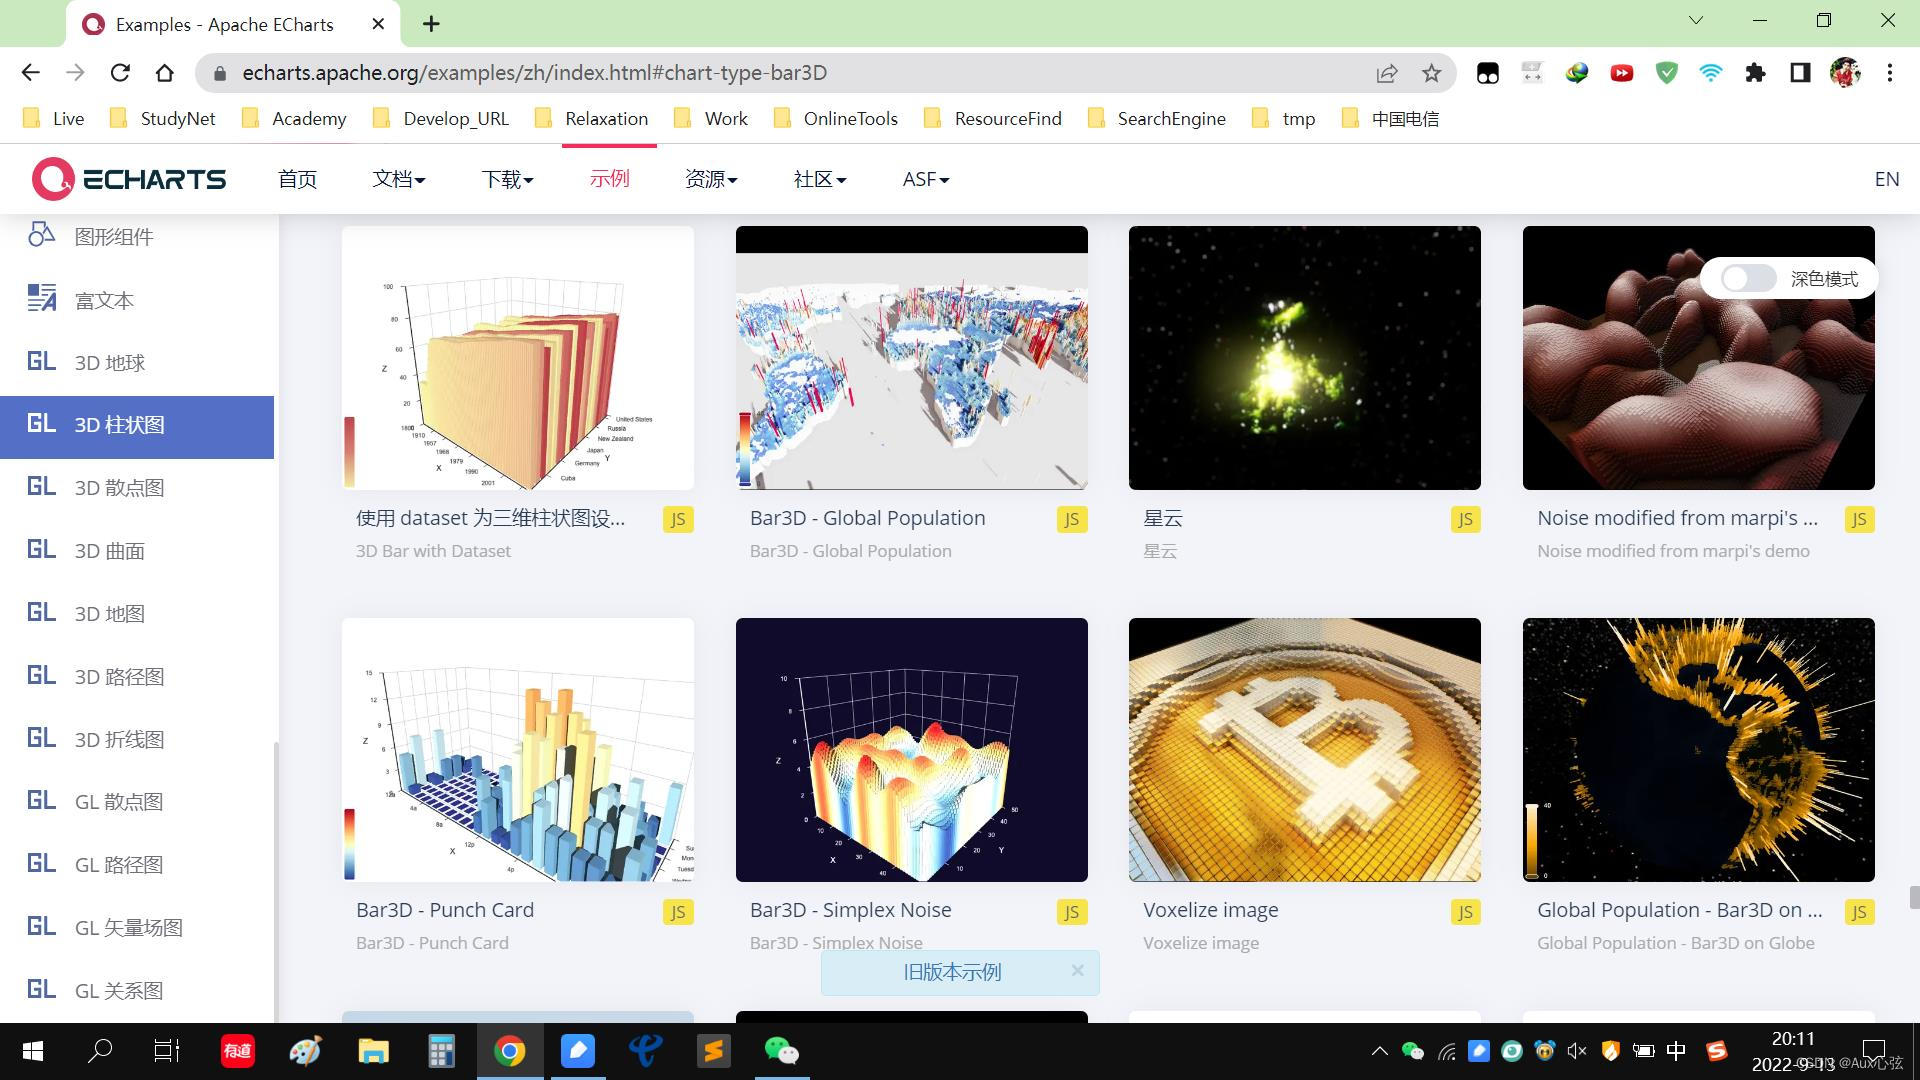
Task: Expand the 资源 dropdown
Action: (711, 179)
